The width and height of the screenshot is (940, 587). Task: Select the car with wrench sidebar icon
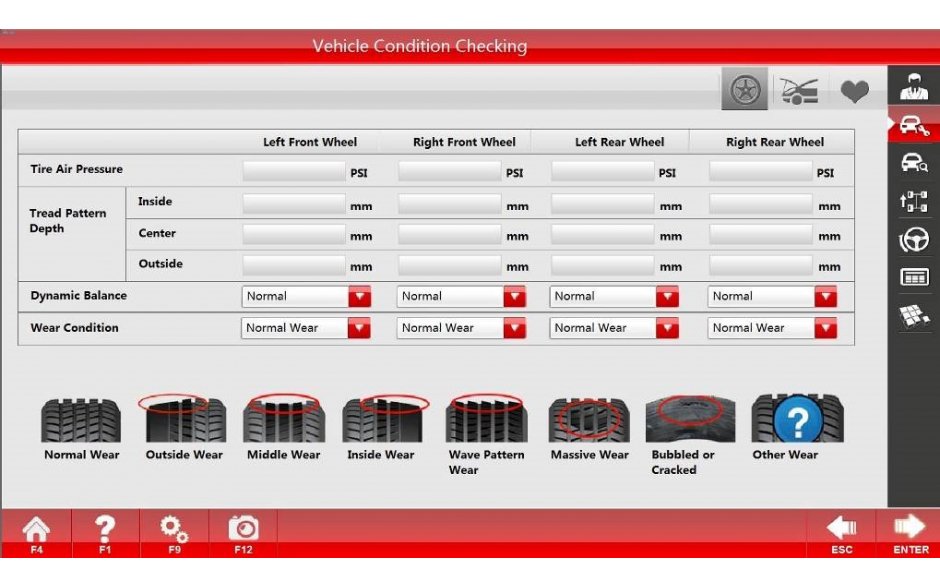point(914,125)
